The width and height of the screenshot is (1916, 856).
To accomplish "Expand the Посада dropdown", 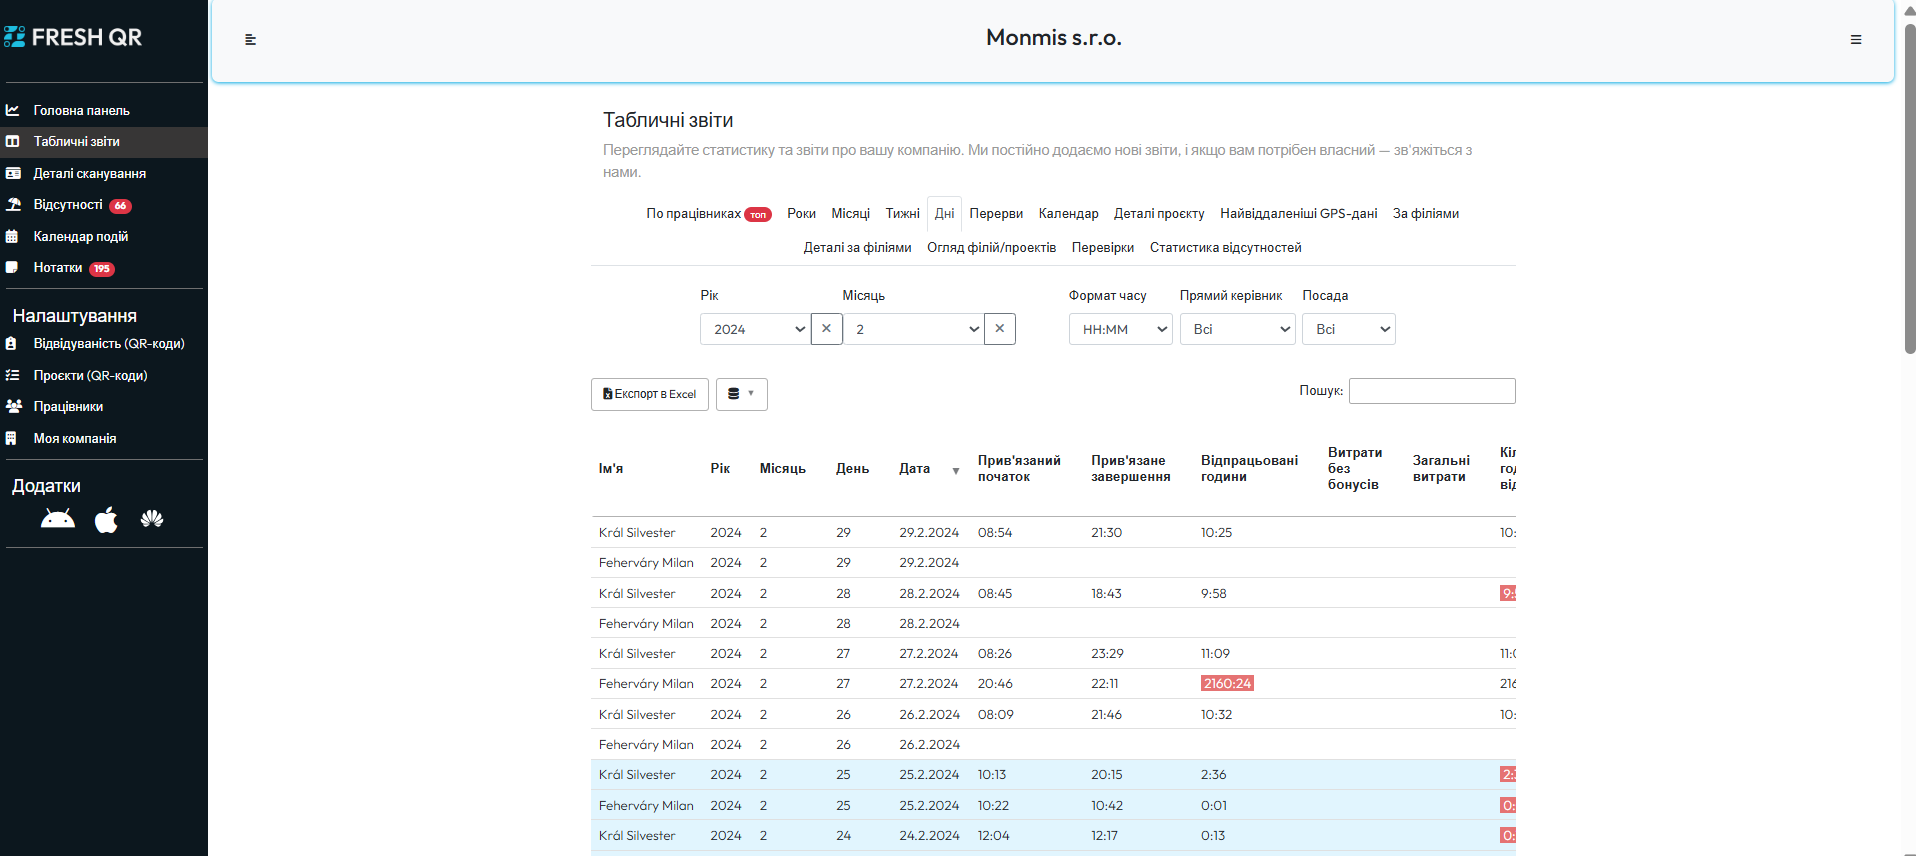I will point(1348,329).
